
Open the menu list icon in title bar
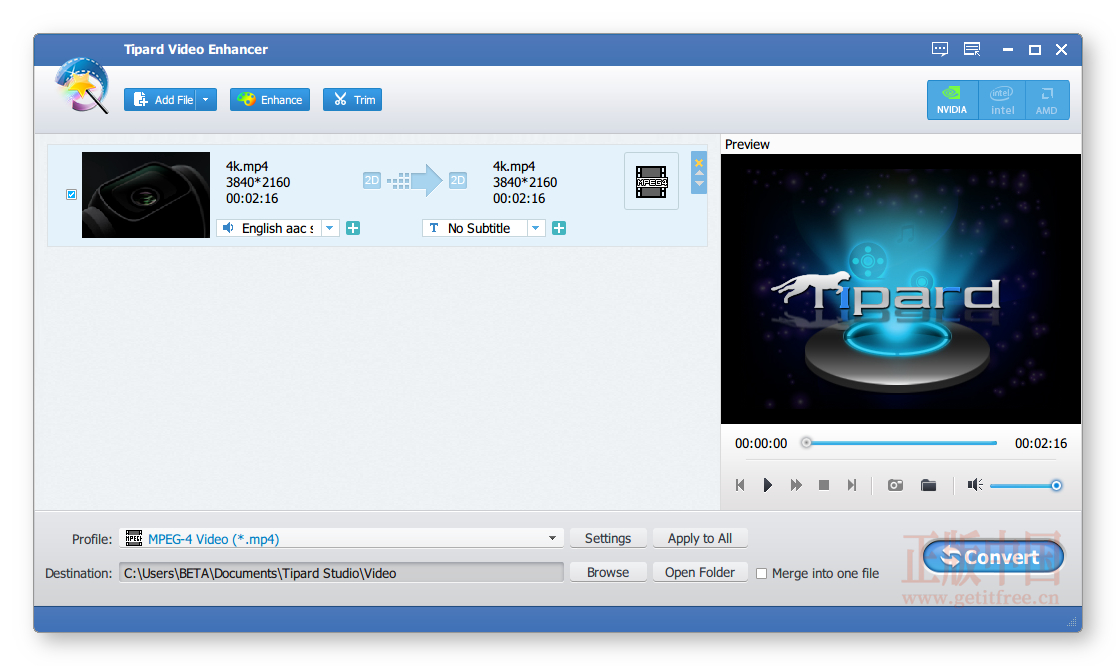pos(972,49)
